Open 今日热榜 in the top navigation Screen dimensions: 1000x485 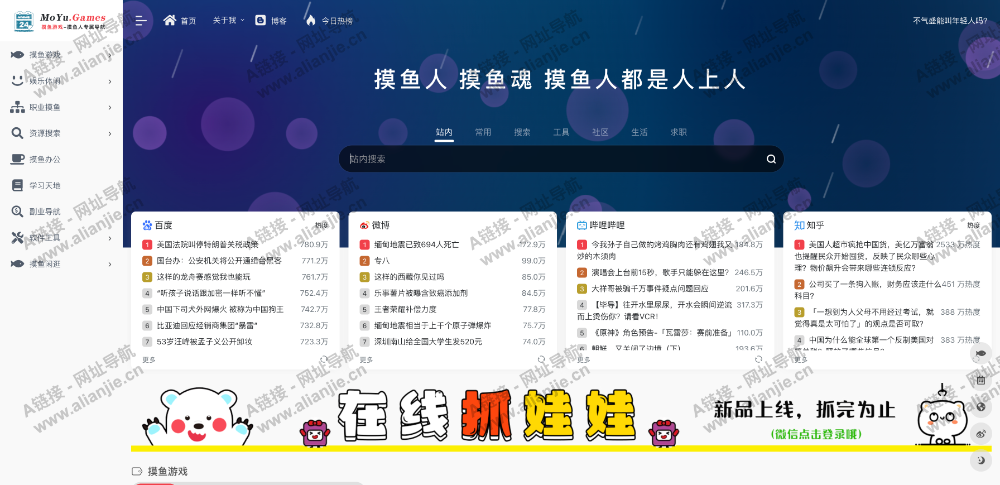click(329, 20)
